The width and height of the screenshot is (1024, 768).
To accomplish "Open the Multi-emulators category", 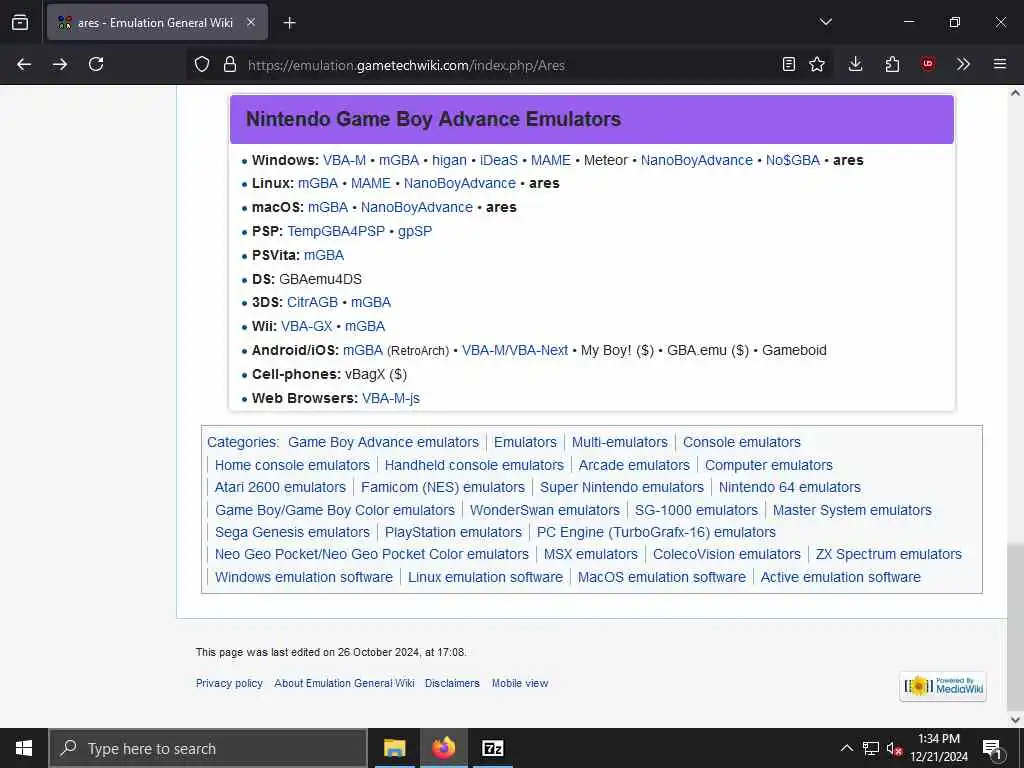I will tap(620, 442).
